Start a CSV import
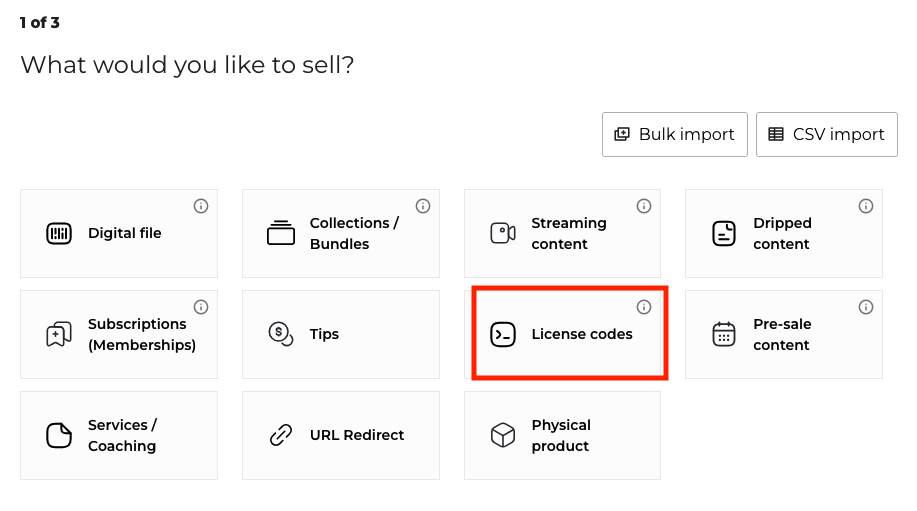This screenshot has height=511, width=917. [x=827, y=134]
